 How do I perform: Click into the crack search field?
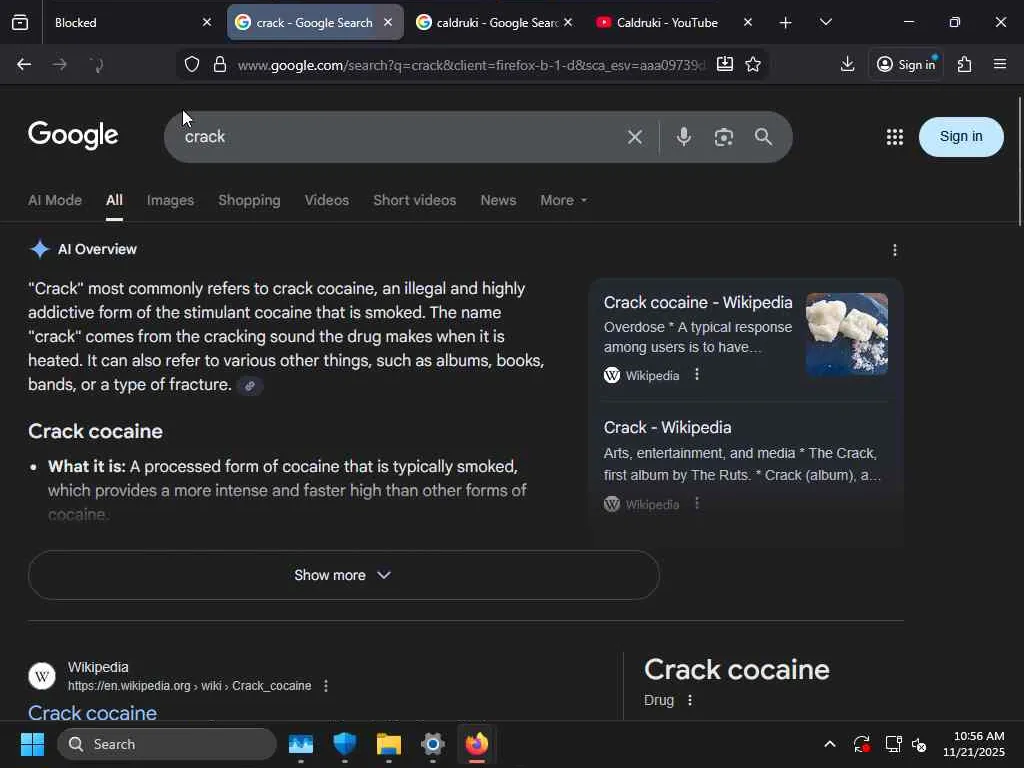398,136
